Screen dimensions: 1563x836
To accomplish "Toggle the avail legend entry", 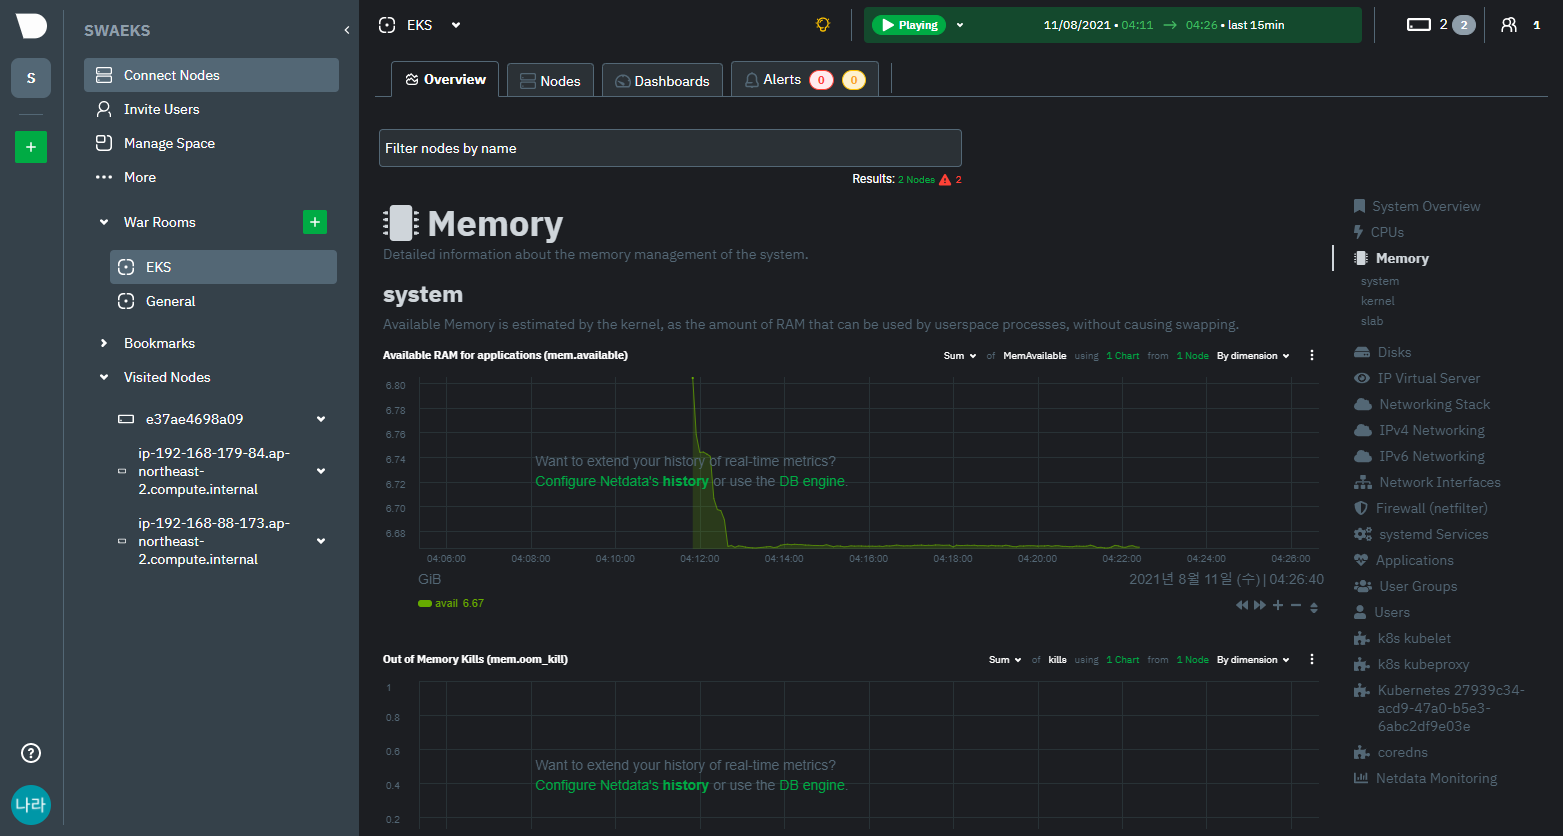I will pos(451,603).
